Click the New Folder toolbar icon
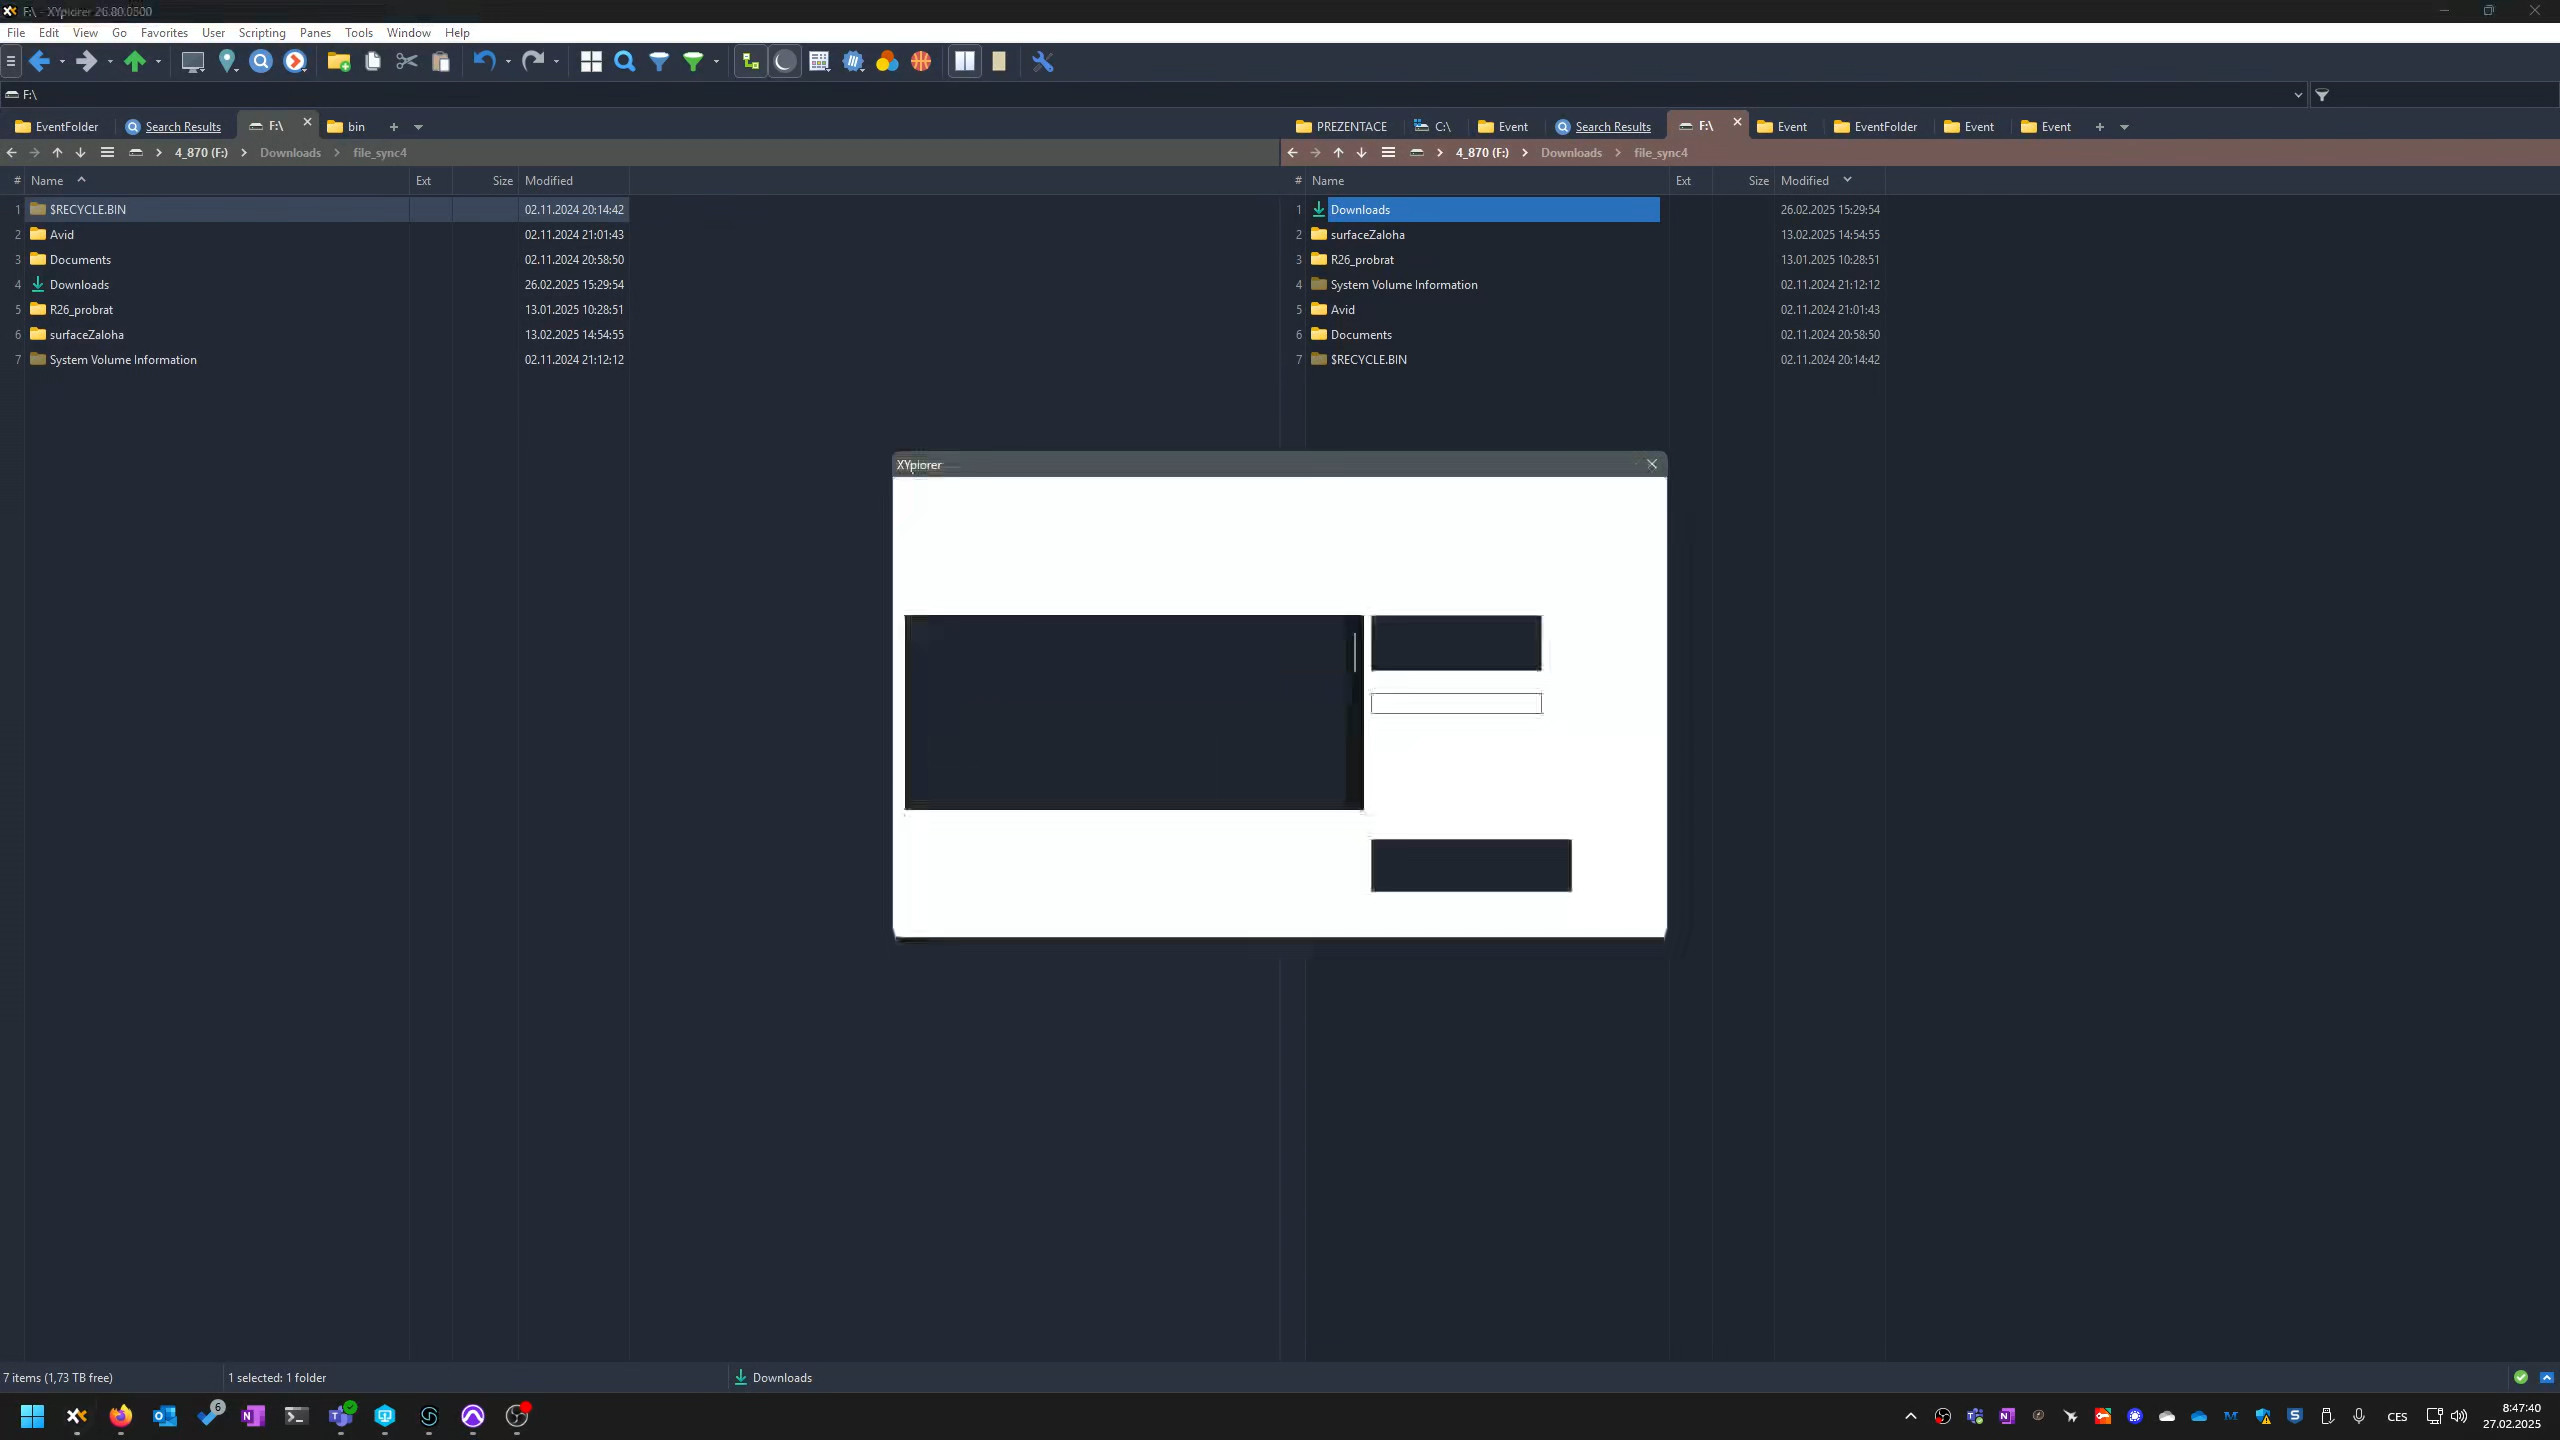The width and height of the screenshot is (2560, 1440). pyautogui.click(x=338, y=62)
